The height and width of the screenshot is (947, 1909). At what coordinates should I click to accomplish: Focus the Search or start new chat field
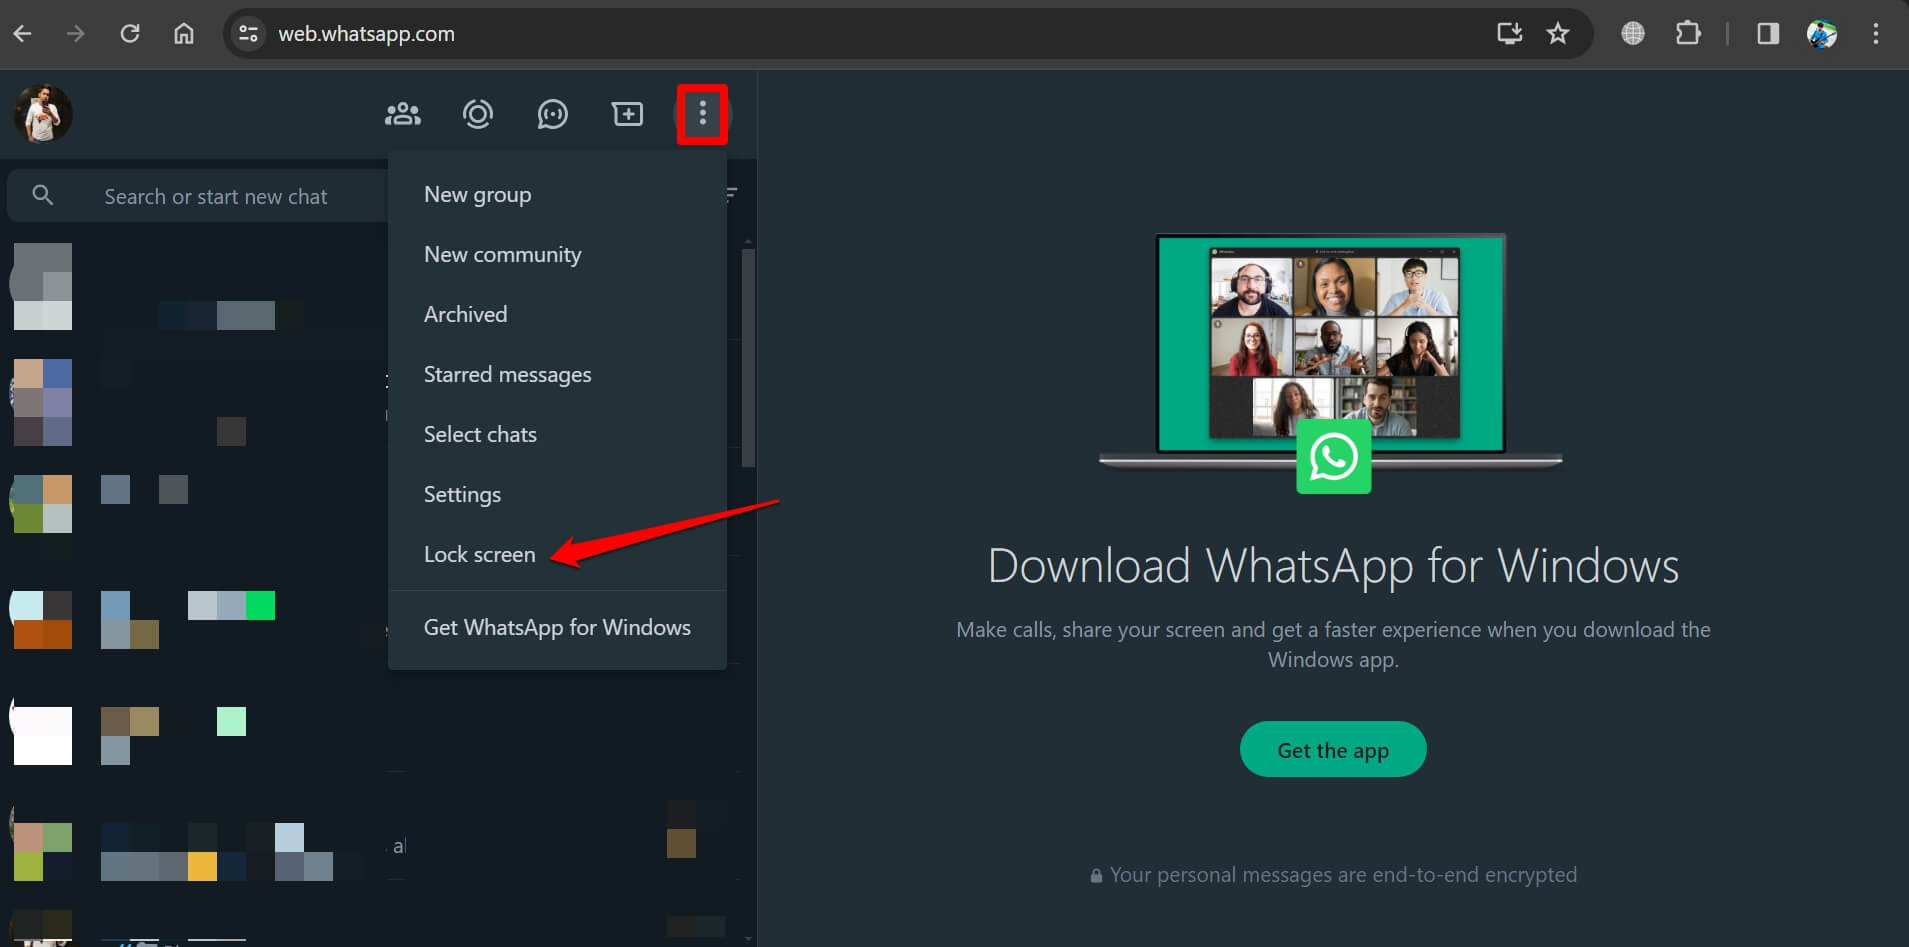click(x=215, y=196)
